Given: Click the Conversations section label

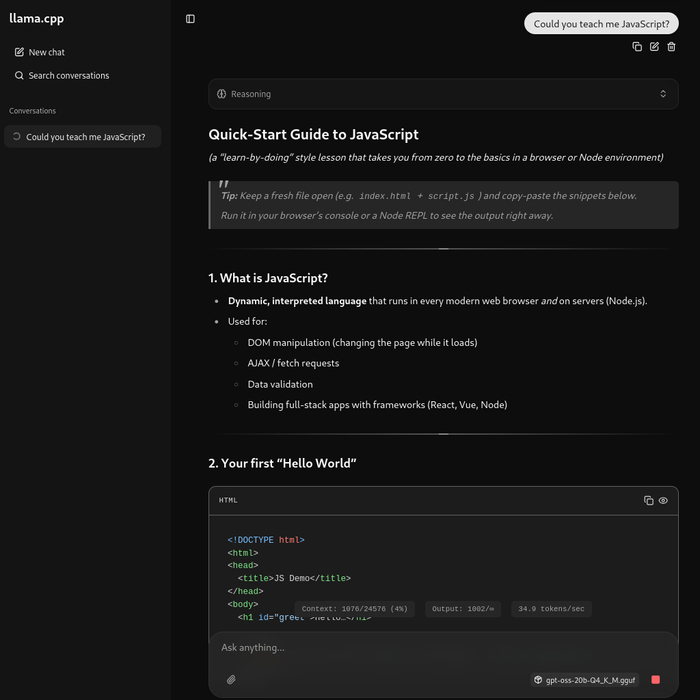Looking at the screenshot, I should (x=32, y=111).
